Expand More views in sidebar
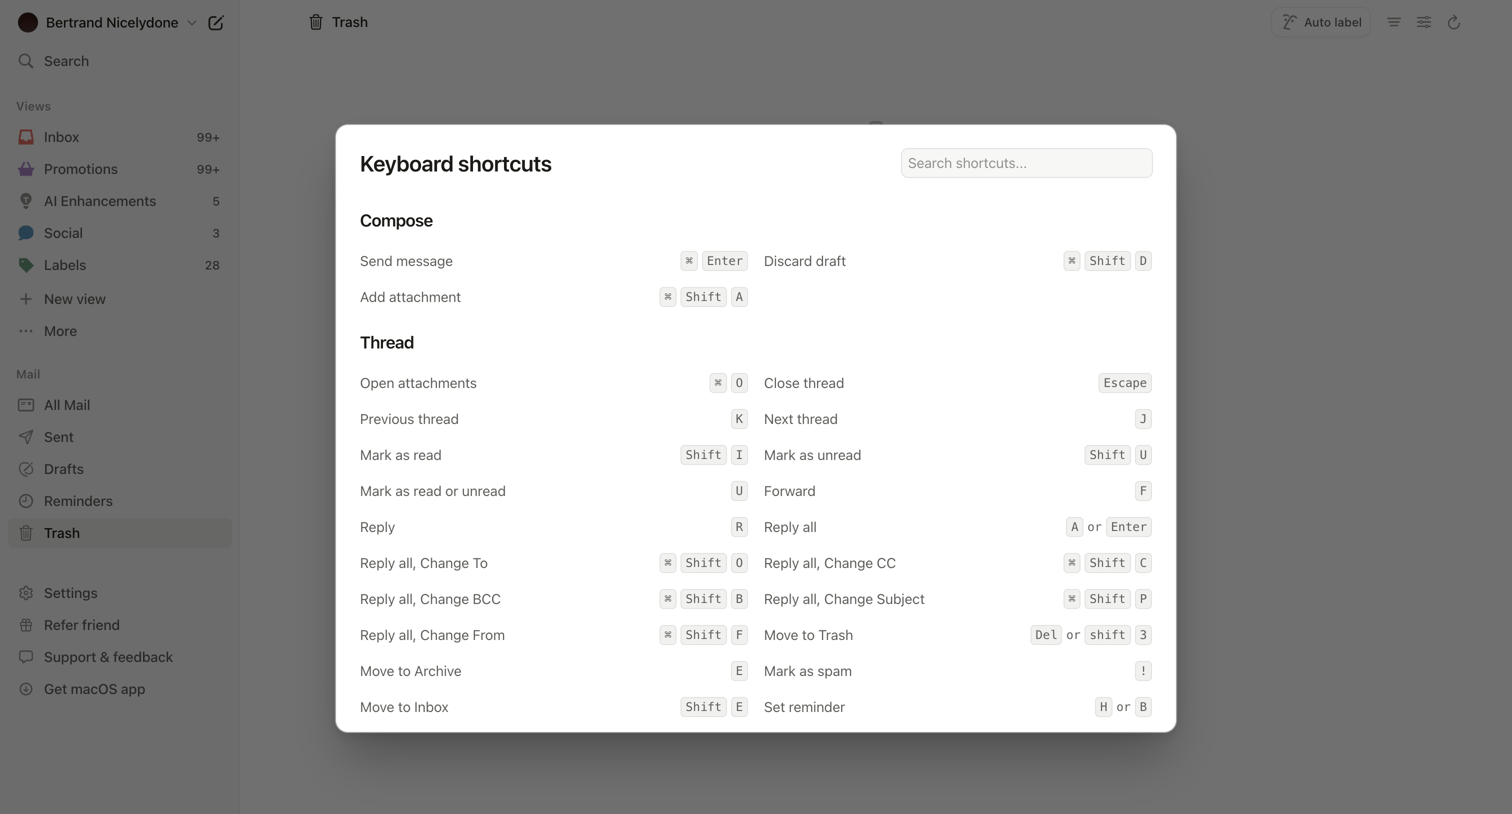The width and height of the screenshot is (1512, 814). pos(120,331)
